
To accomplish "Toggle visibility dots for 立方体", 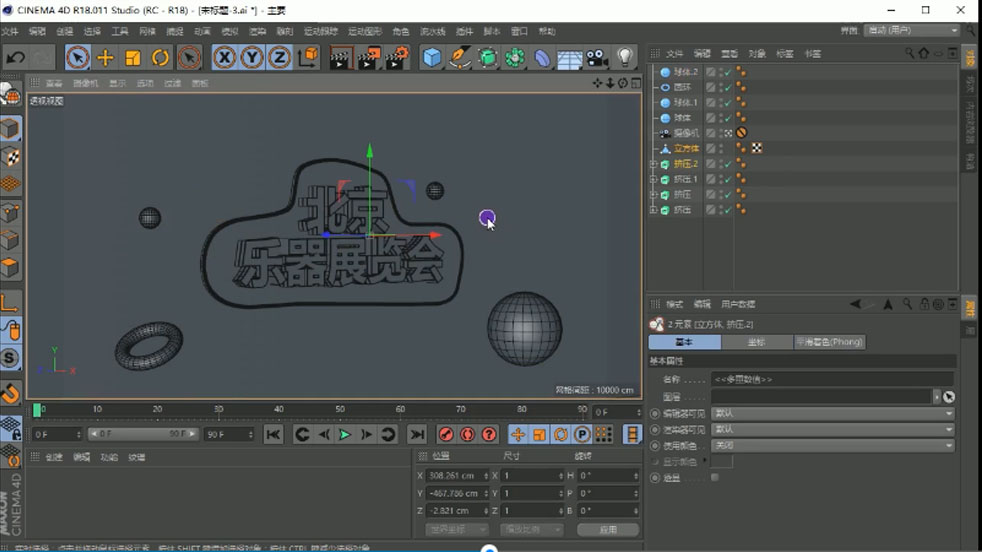I will pyautogui.click(x=721, y=148).
